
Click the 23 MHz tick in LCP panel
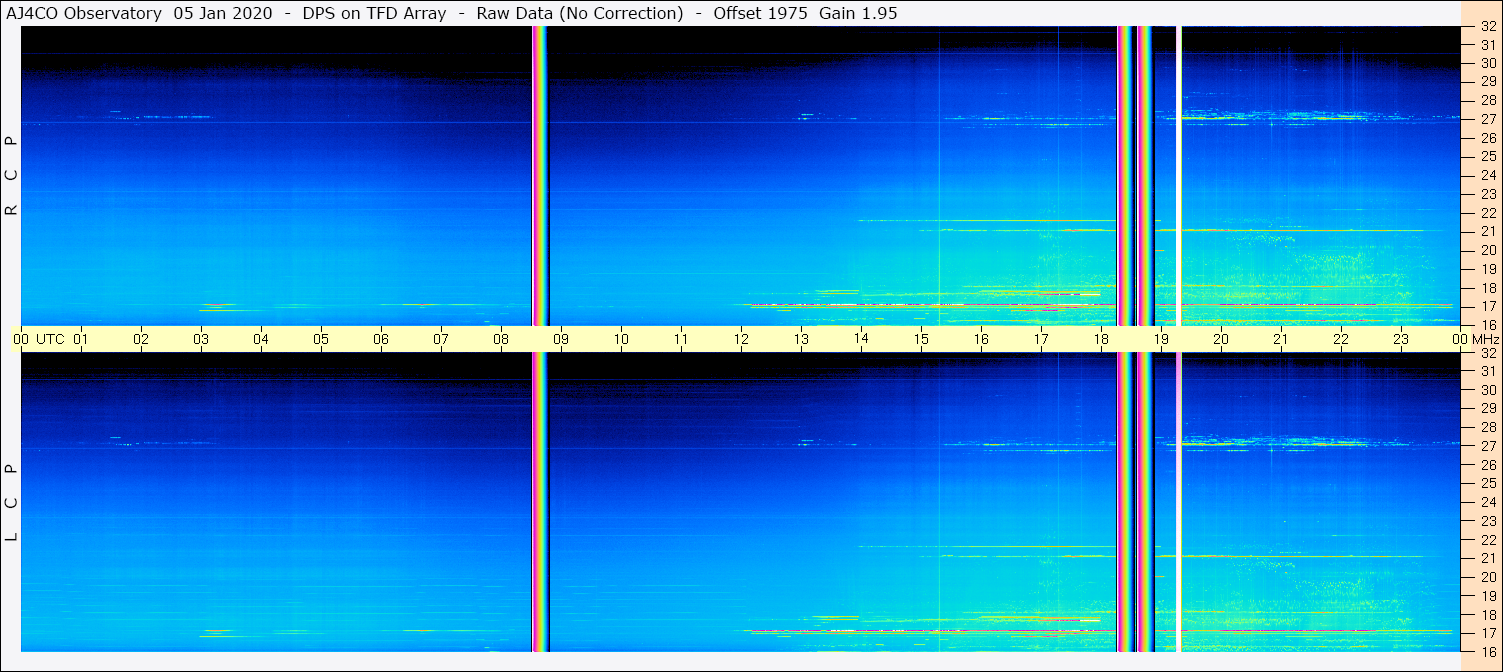1488,521
